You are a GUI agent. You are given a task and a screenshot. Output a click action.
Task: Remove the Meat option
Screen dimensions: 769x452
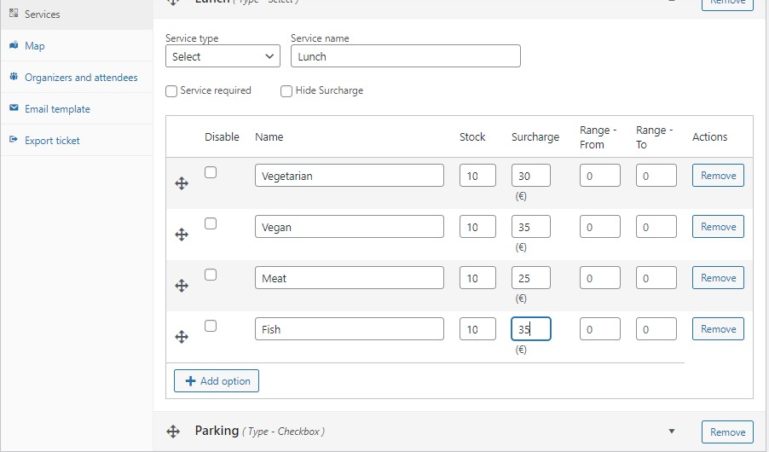718,278
